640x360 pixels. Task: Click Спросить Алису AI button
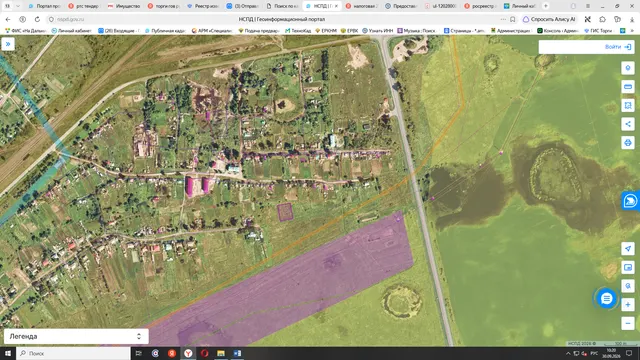pos(549,19)
